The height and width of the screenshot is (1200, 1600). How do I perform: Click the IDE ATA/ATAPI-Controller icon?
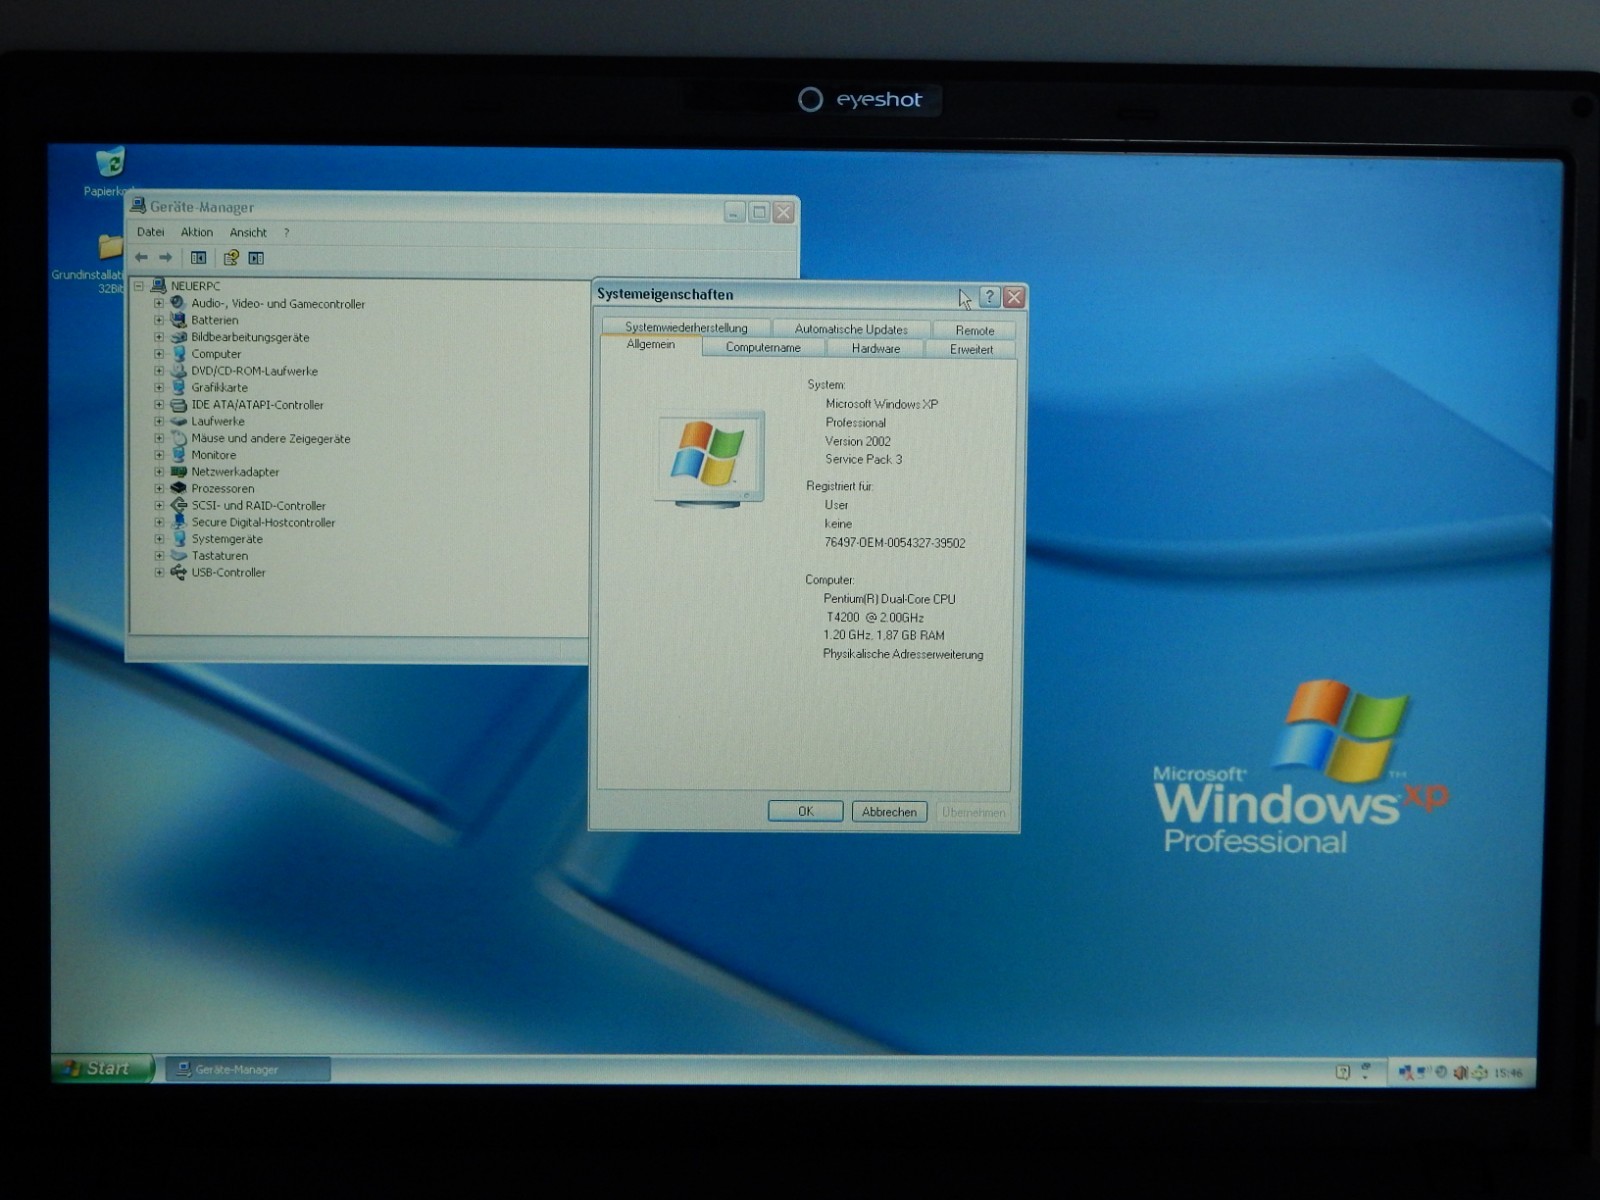click(179, 405)
